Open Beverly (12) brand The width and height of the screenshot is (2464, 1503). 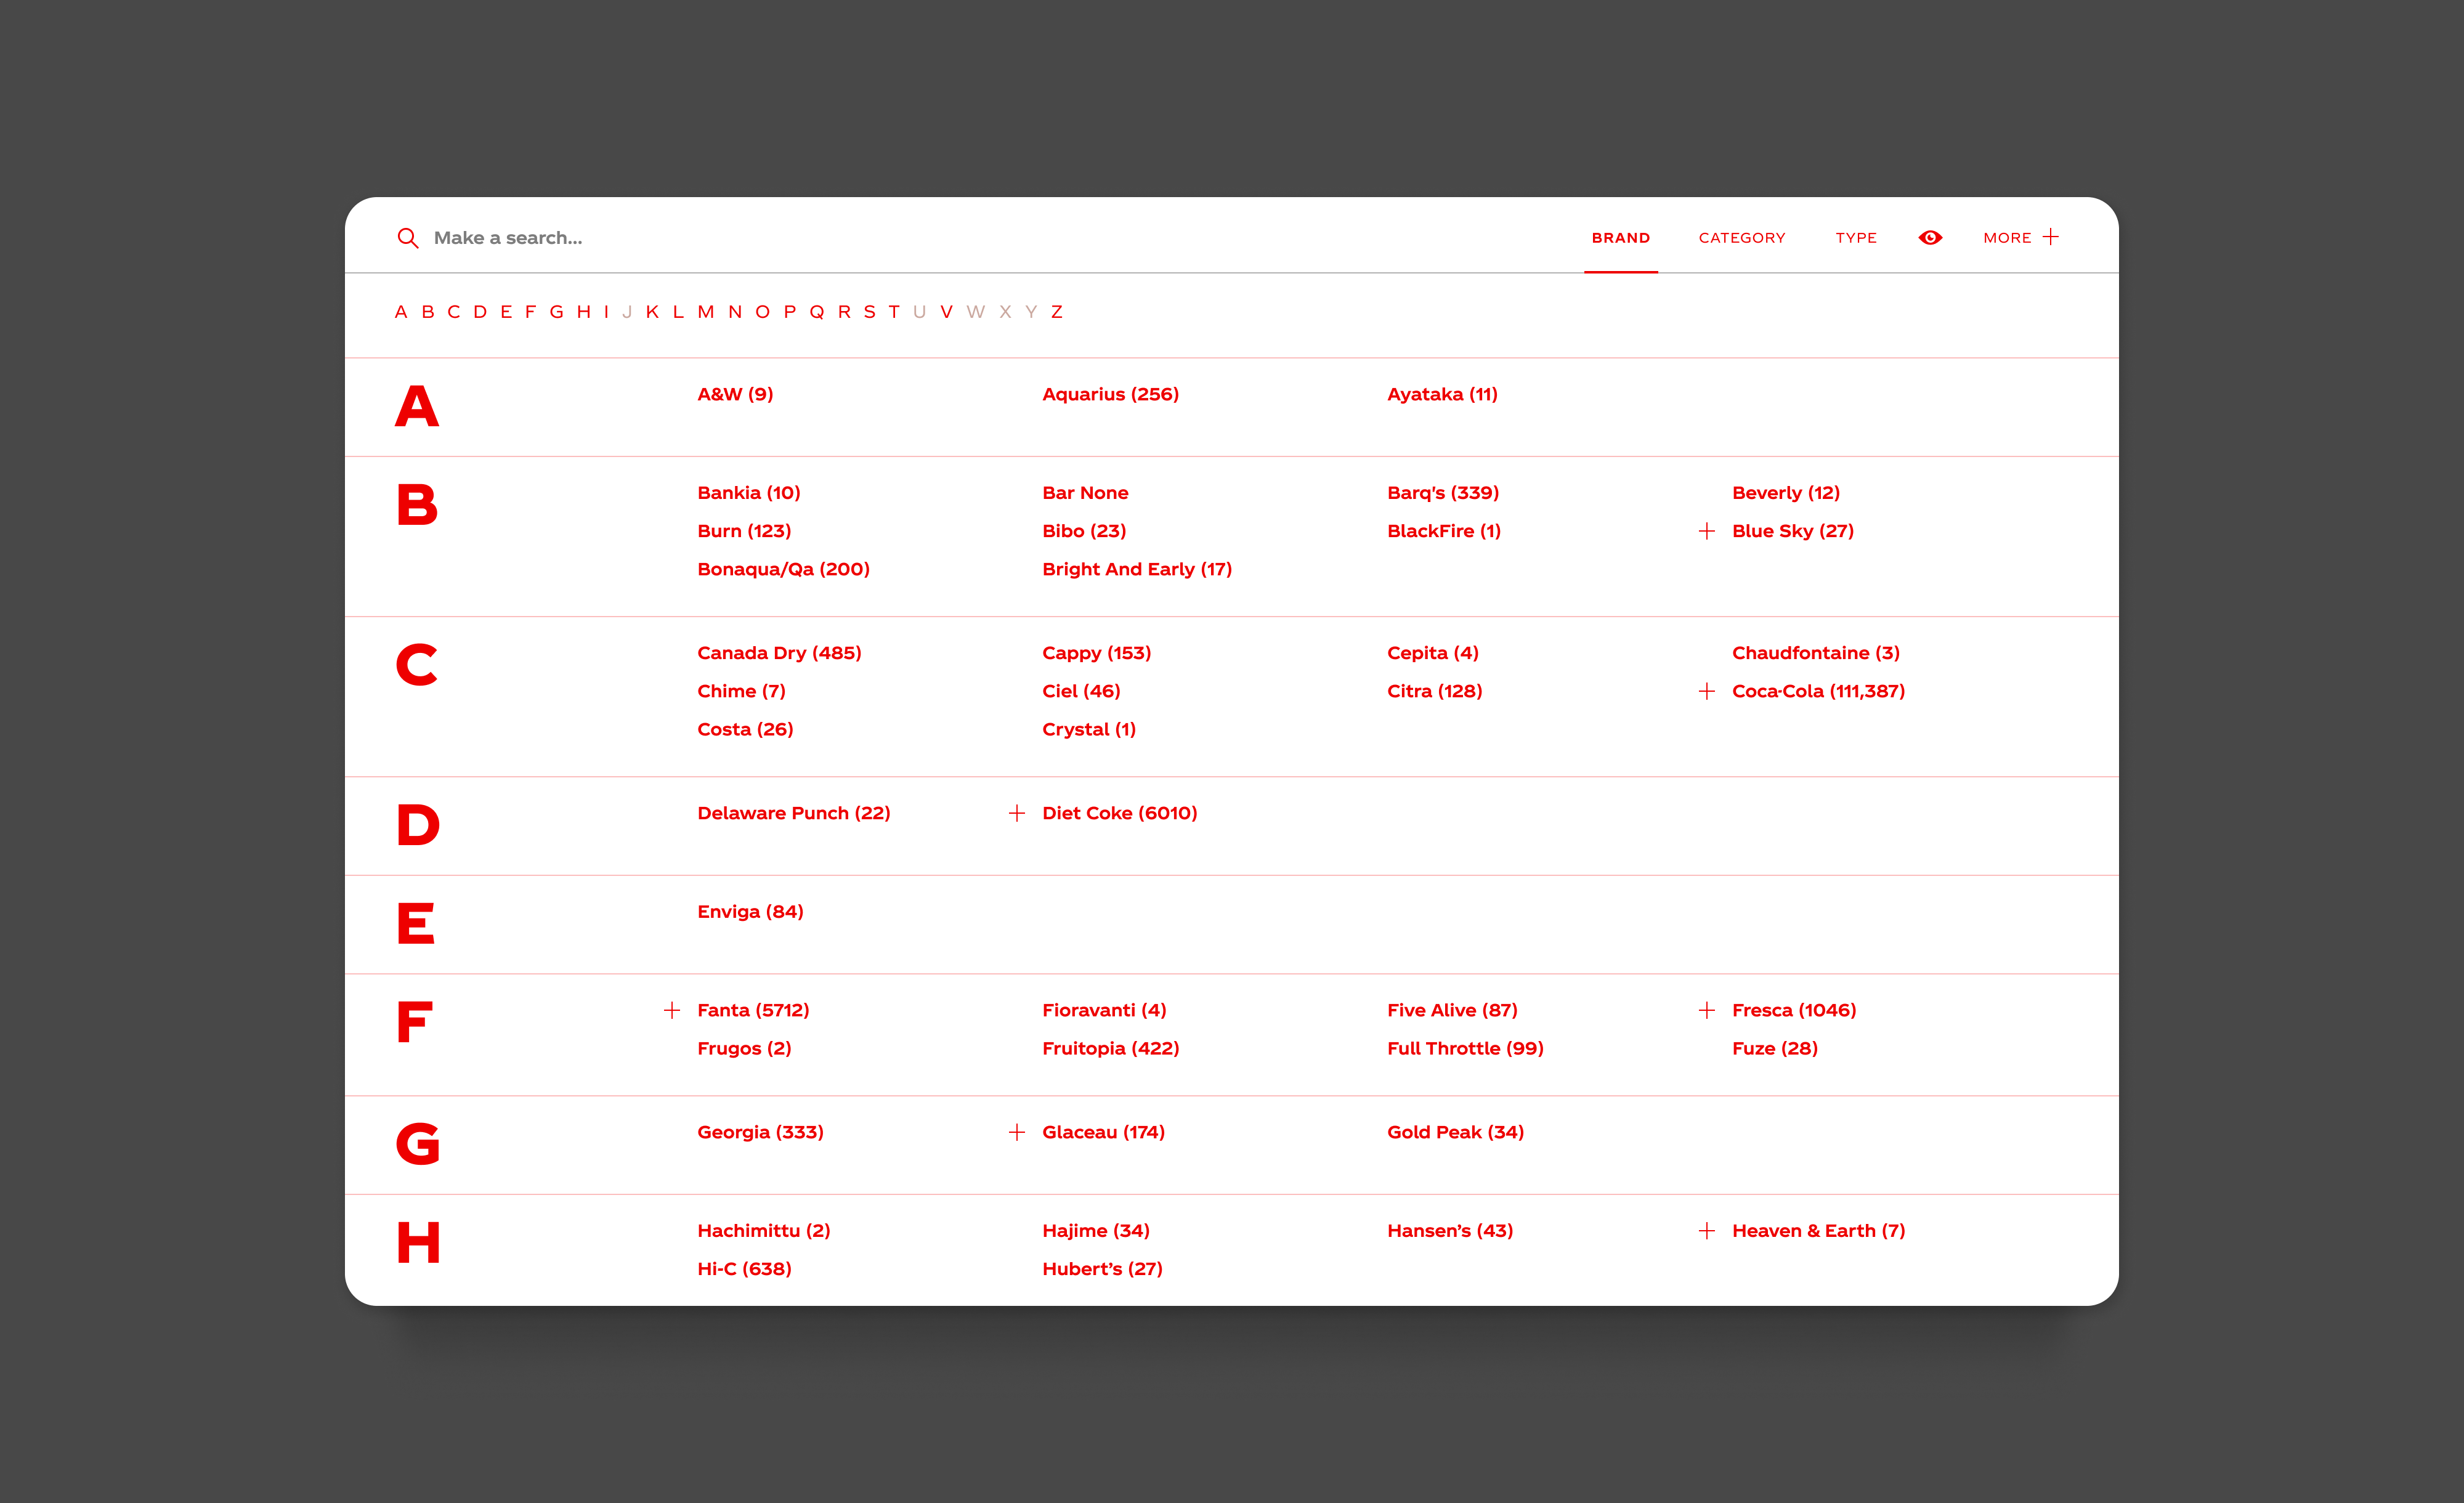coord(1786,493)
